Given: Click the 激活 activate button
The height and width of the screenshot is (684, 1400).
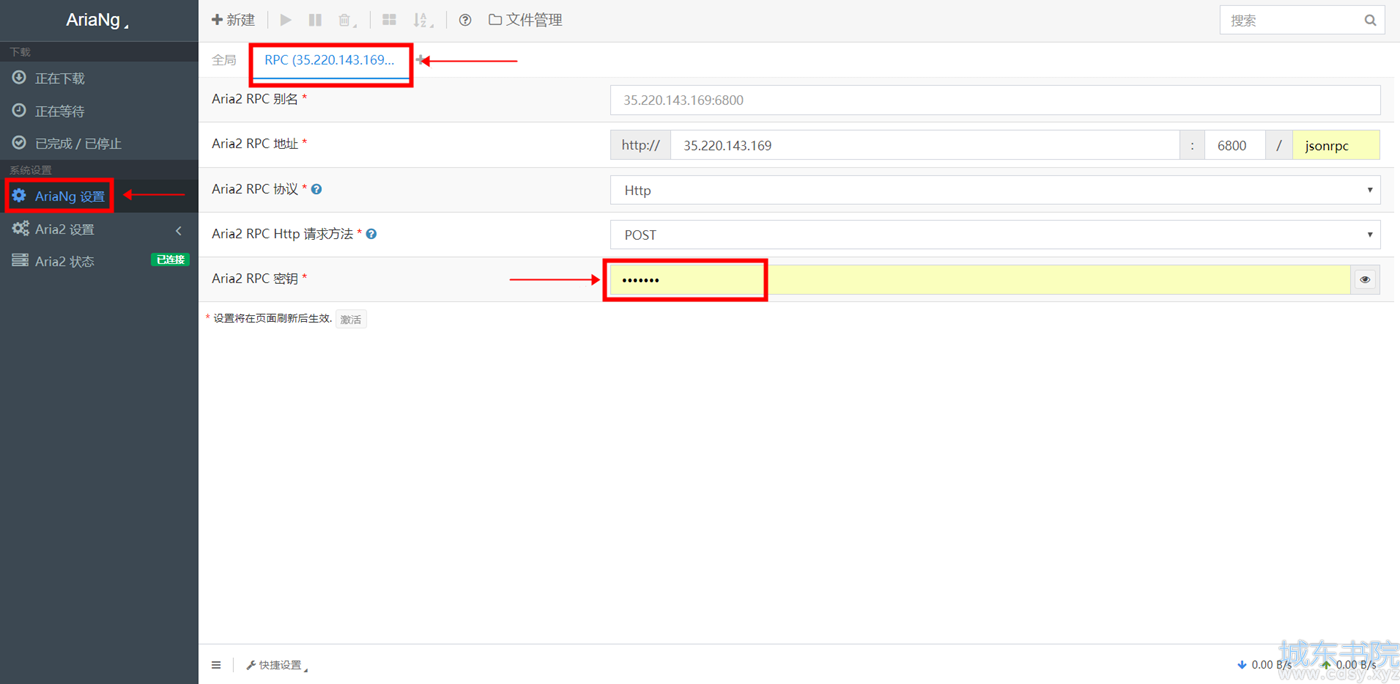Looking at the screenshot, I should pos(351,319).
